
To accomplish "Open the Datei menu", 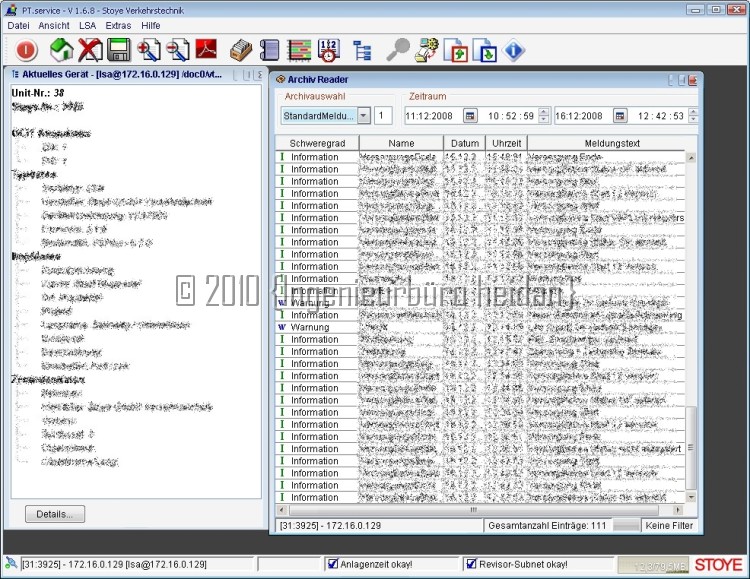I will point(18,26).
